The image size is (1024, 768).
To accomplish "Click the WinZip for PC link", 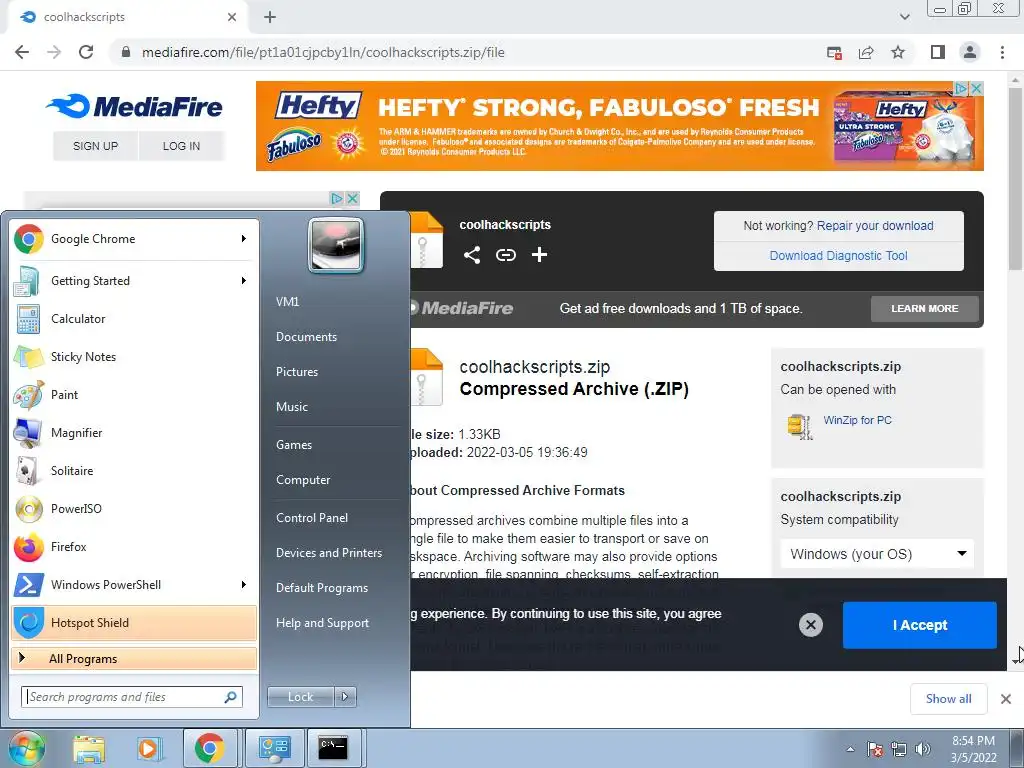I will pos(857,420).
